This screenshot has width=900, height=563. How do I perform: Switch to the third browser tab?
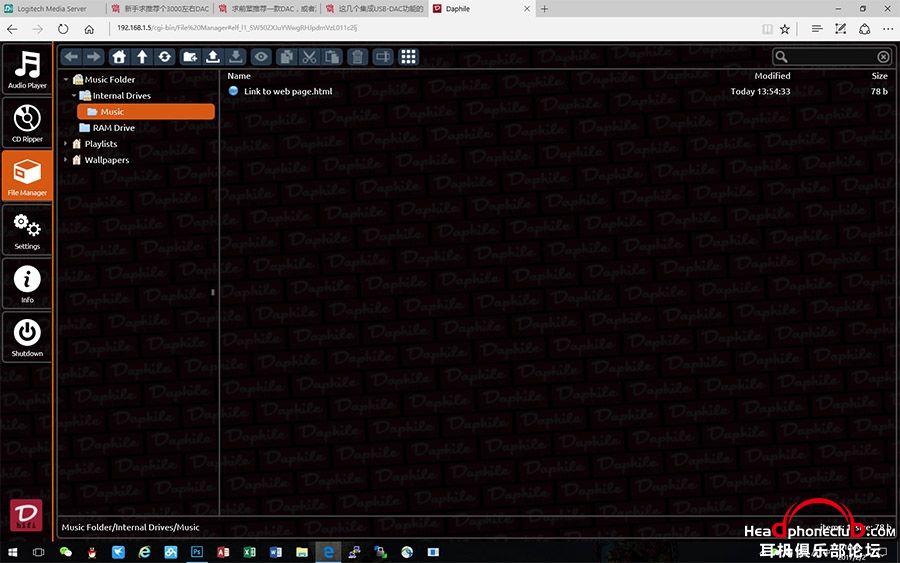click(267, 9)
